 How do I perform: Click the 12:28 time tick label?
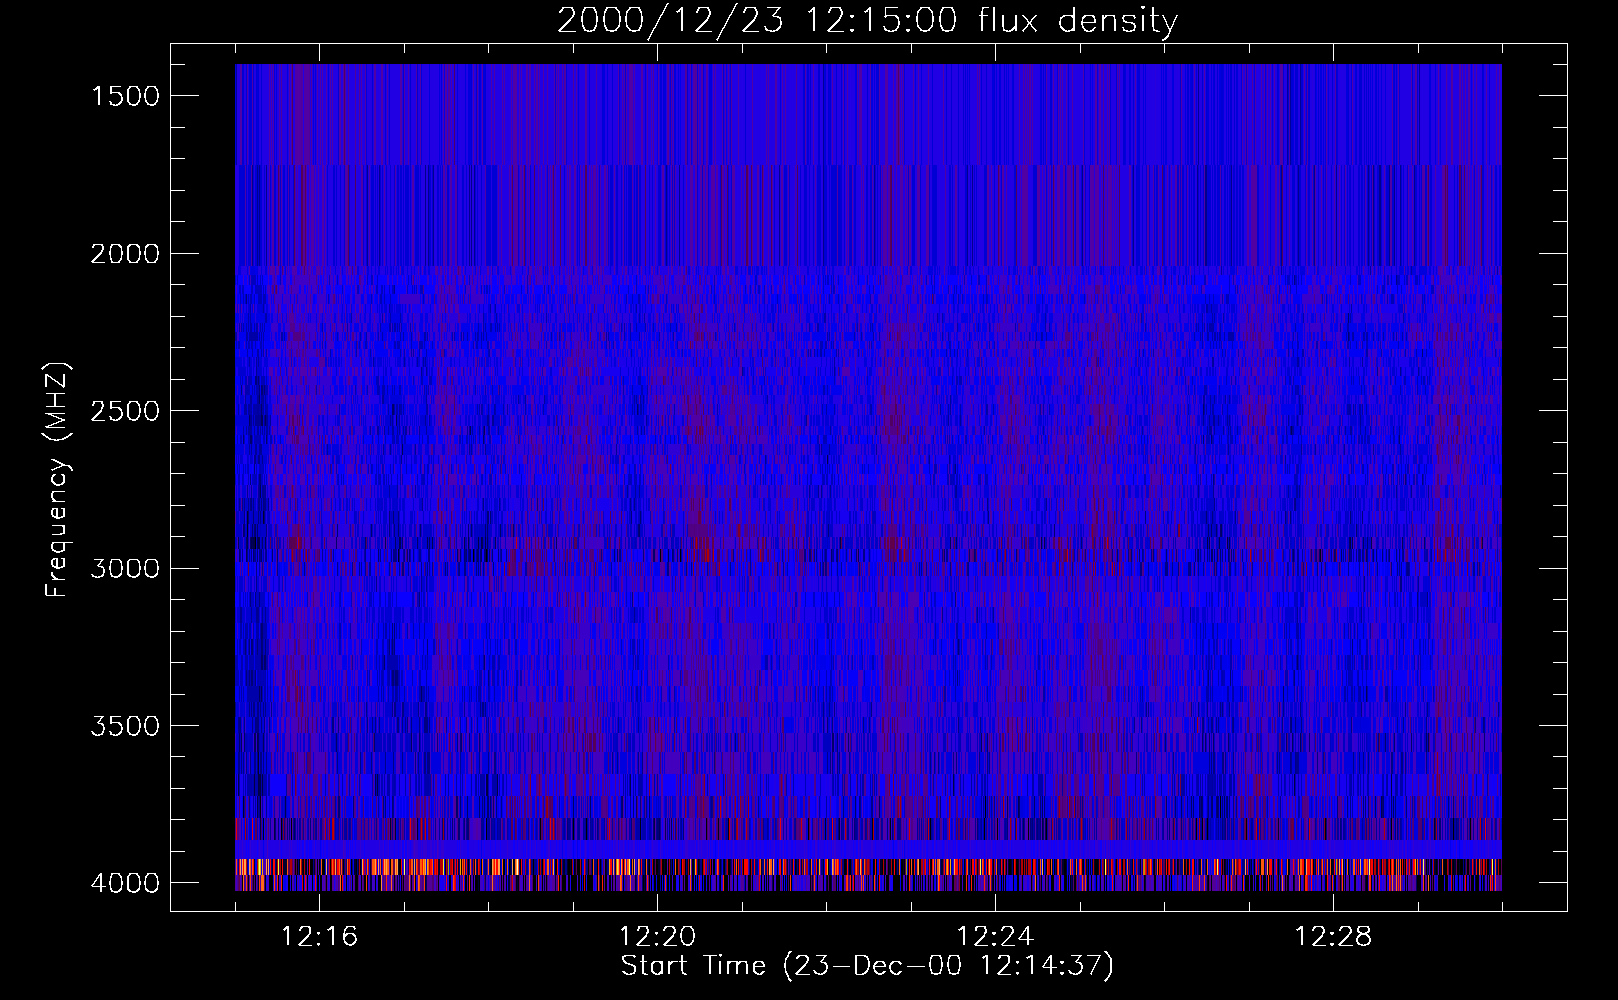click(1333, 937)
